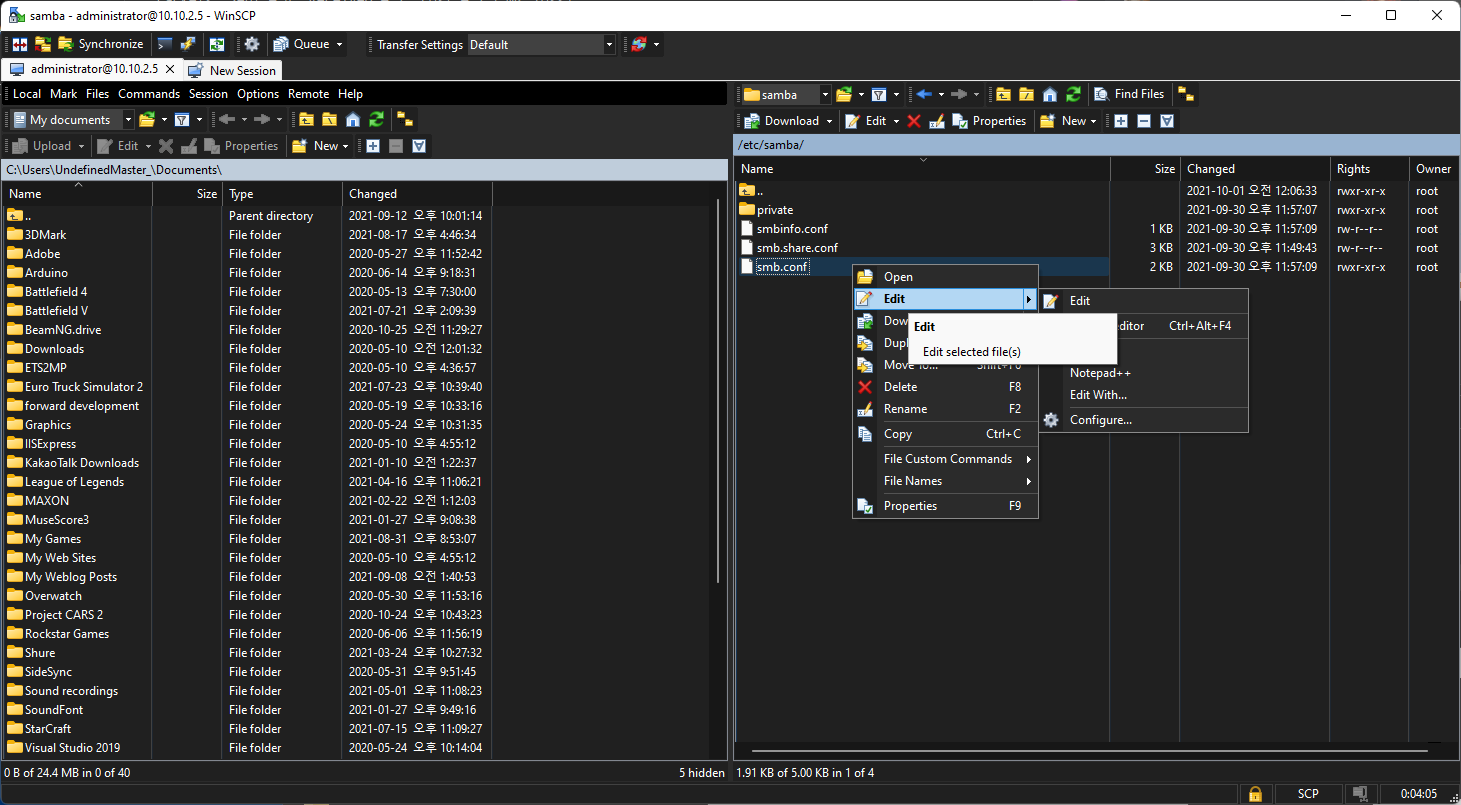The height and width of the screenshot is (805, 1461).
Task: Toggle local panel directory tree view
Action: click(x=404, y=119)
